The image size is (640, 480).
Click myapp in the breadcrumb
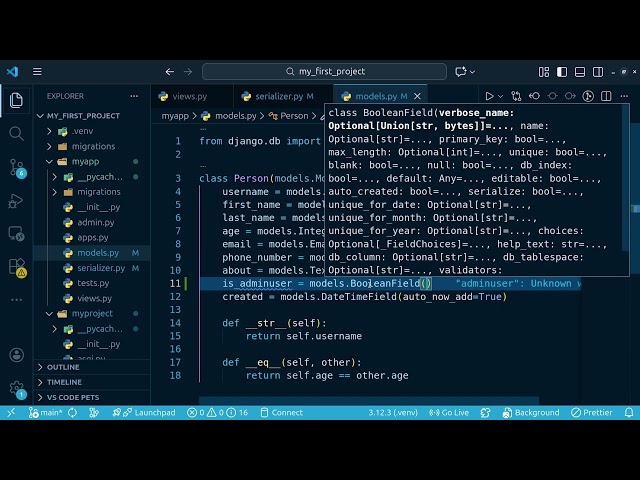tap(175, 116)
